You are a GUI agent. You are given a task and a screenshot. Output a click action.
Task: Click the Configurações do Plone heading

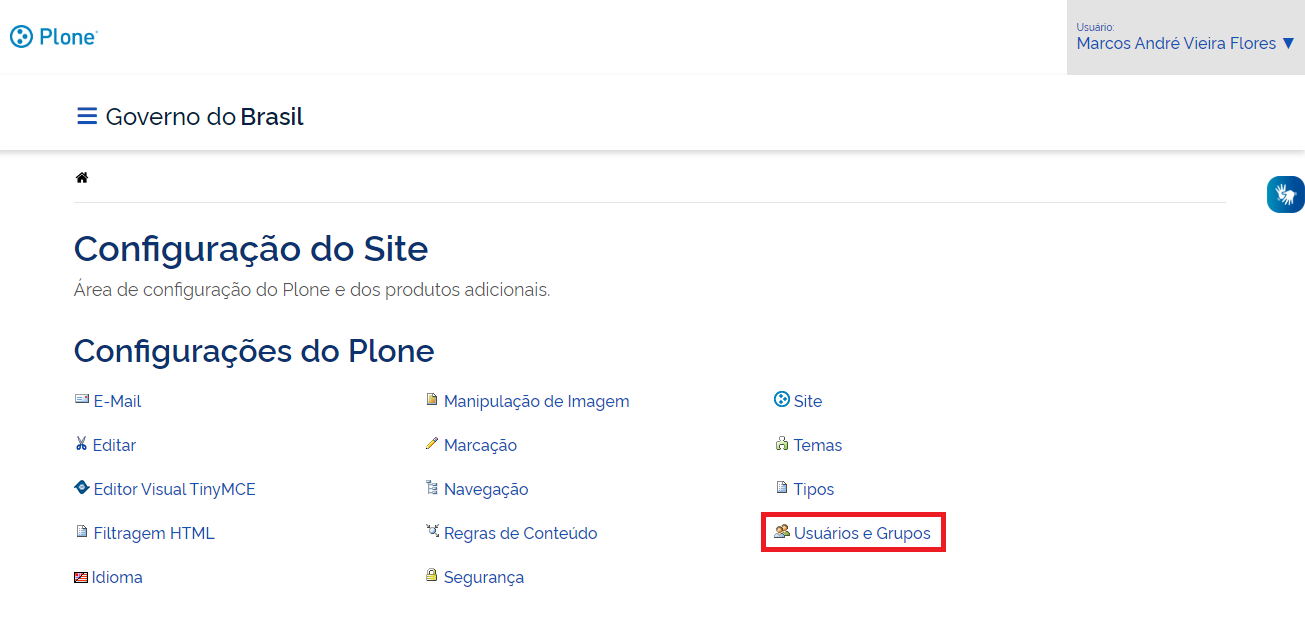[254, 351]
